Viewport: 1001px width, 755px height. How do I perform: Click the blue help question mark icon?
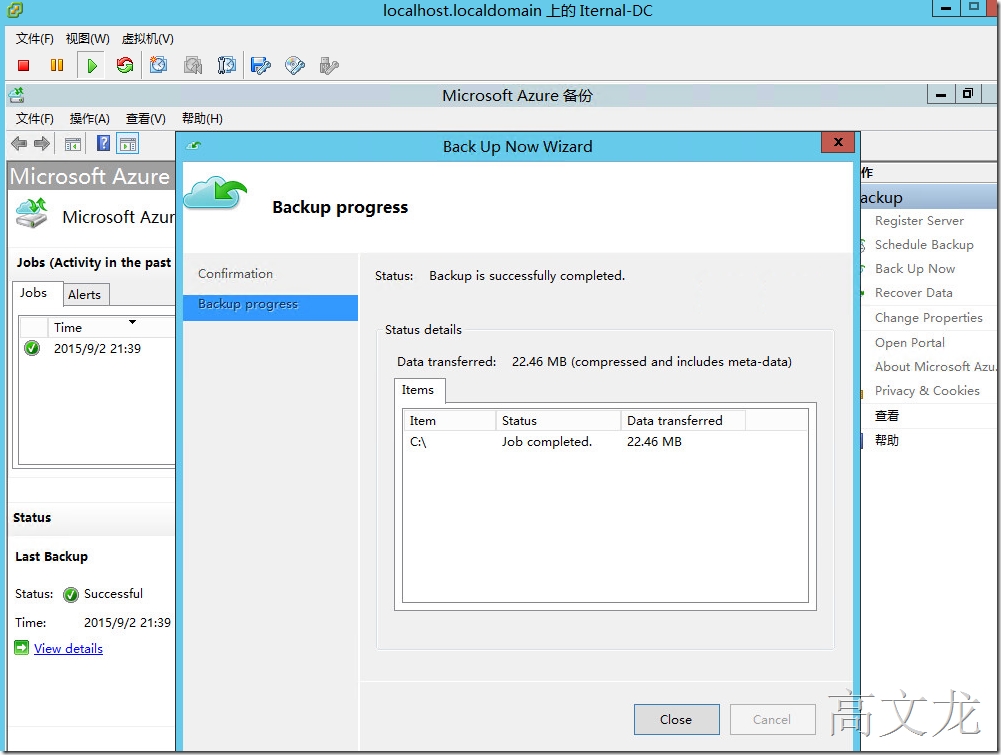(103, 143)
